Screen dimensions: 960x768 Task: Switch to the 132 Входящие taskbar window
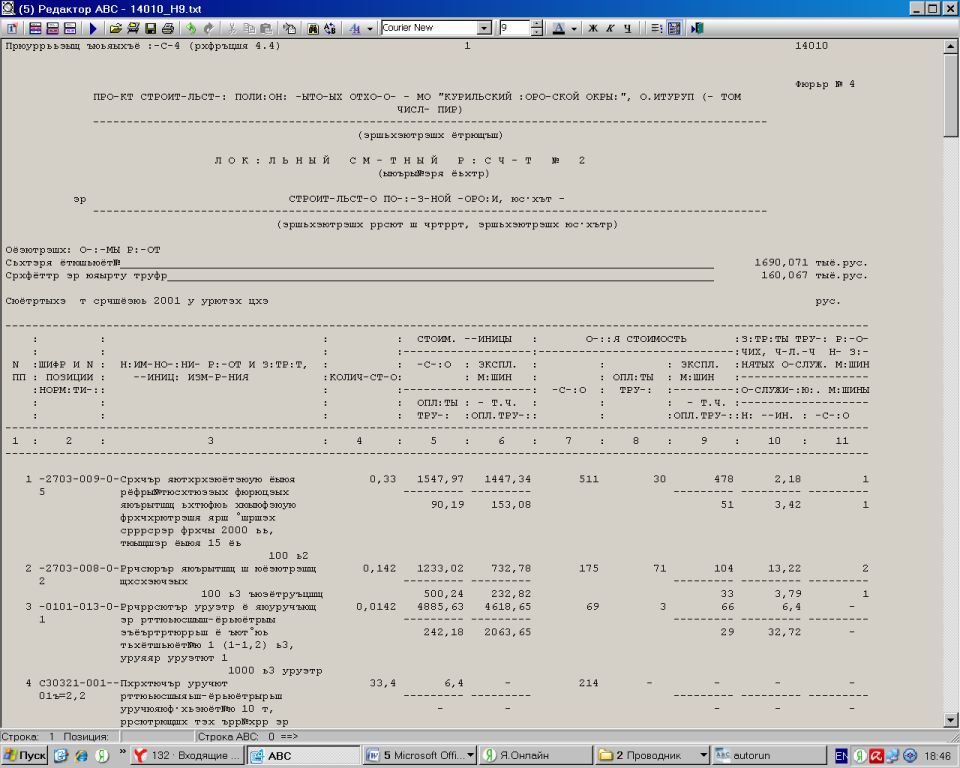[x=187, y=755]
